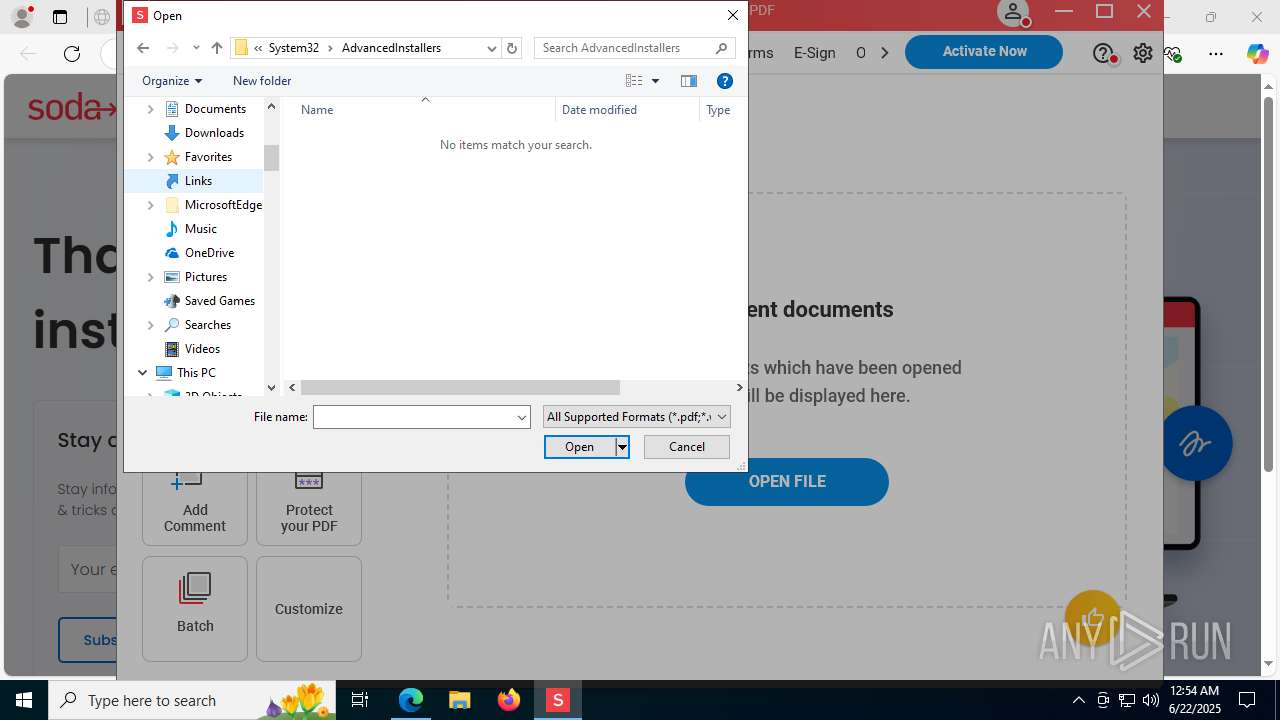Click OPEN FILE button in Soda PDF
The image size is (1280, 720).
787,482
